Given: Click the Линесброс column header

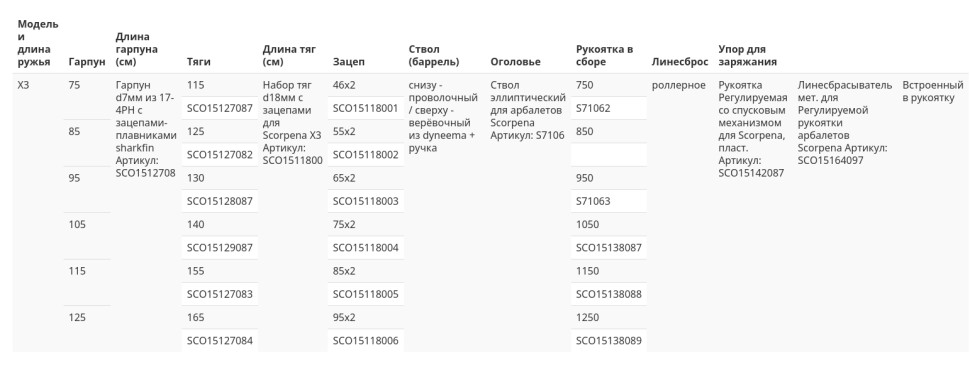Looking at the screenshot, I should 679,62.
